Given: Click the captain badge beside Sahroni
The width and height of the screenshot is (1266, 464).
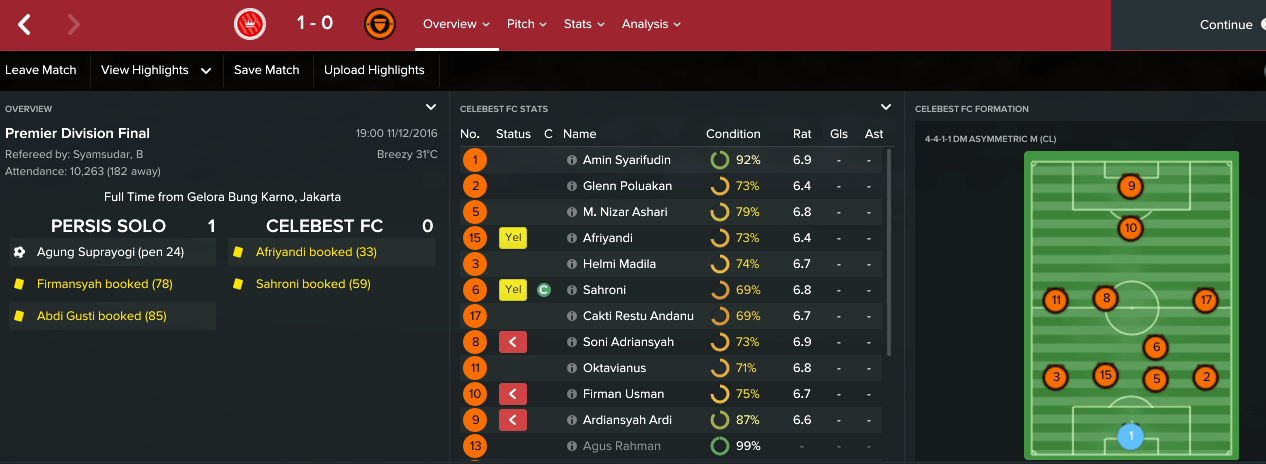Looking at the screenshot, I should tap(544, 290).
